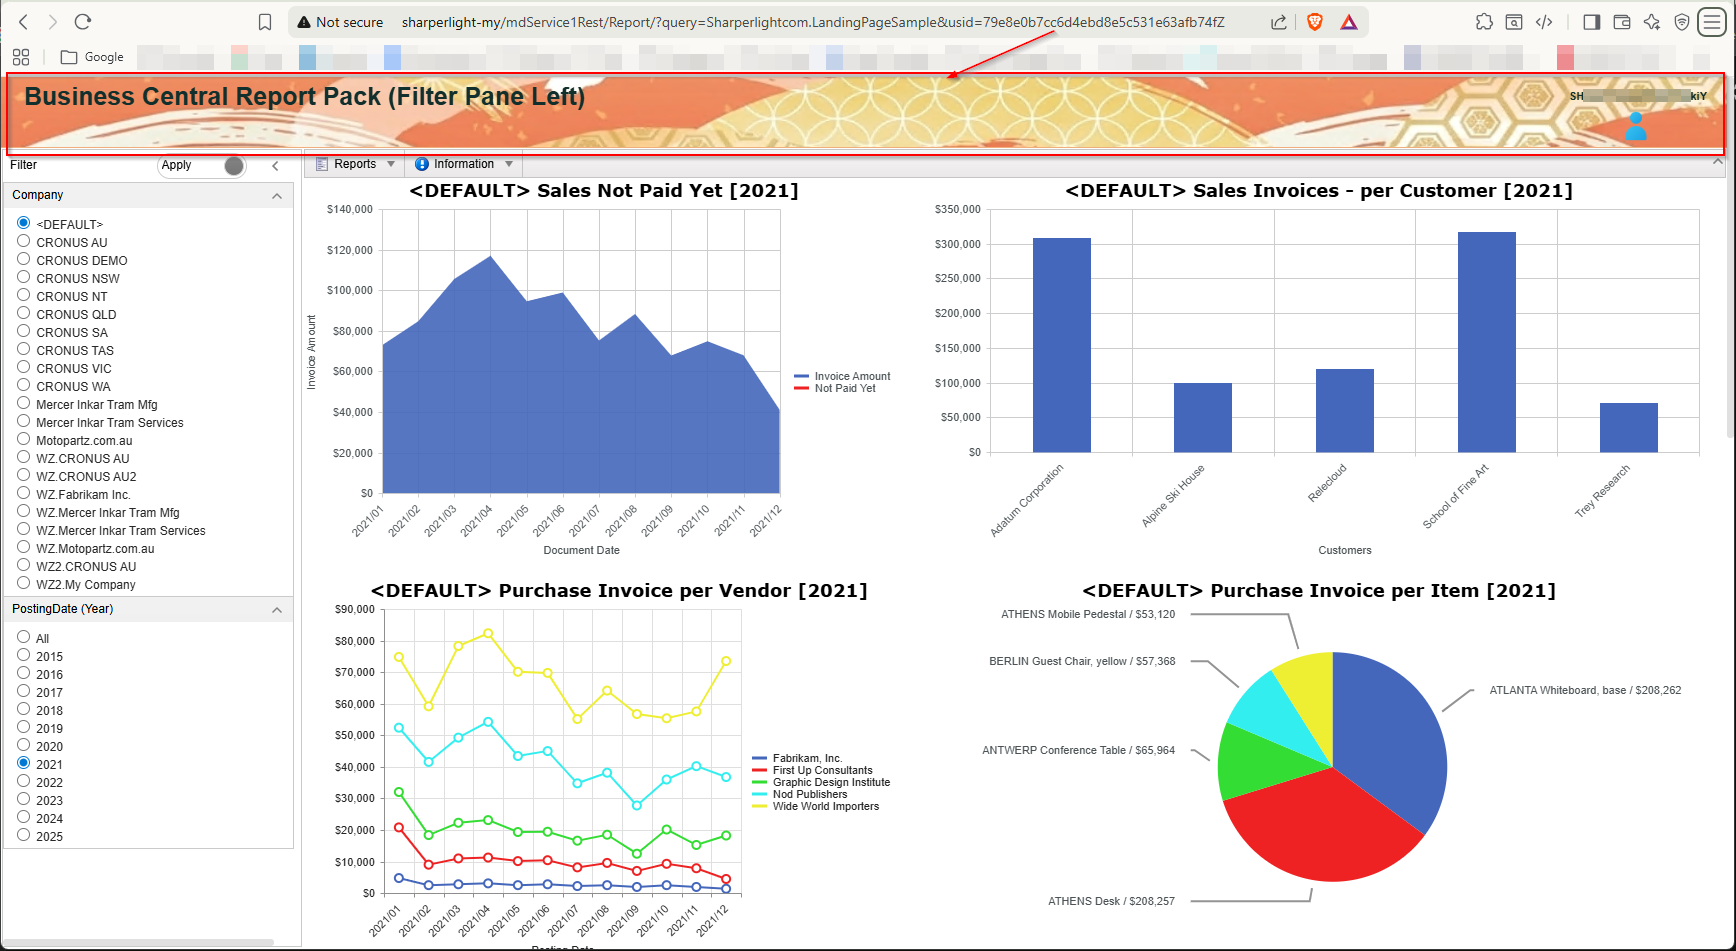Image resolution: width=1736 pixels, height=951 pixels.
Task: Click the Adatum Corporation bar
Action: pyautogui.click(x=1062, y=345)
